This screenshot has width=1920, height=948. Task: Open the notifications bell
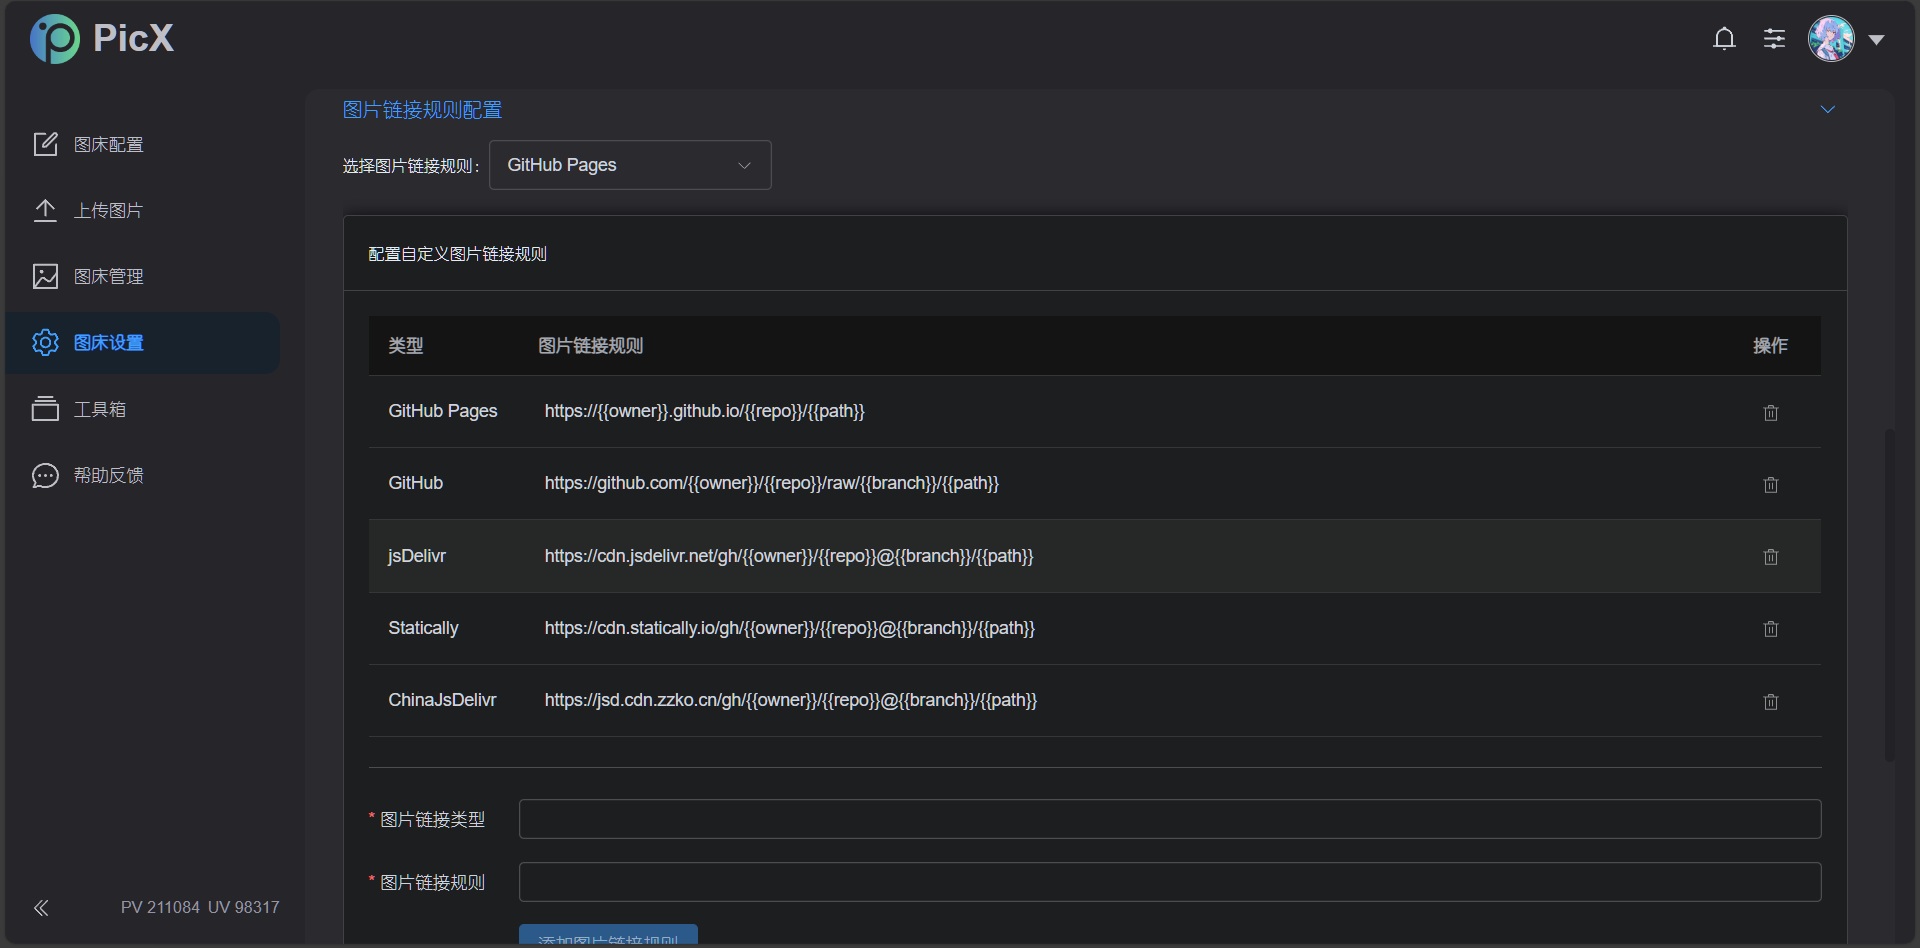click(x=1724, y=39)
